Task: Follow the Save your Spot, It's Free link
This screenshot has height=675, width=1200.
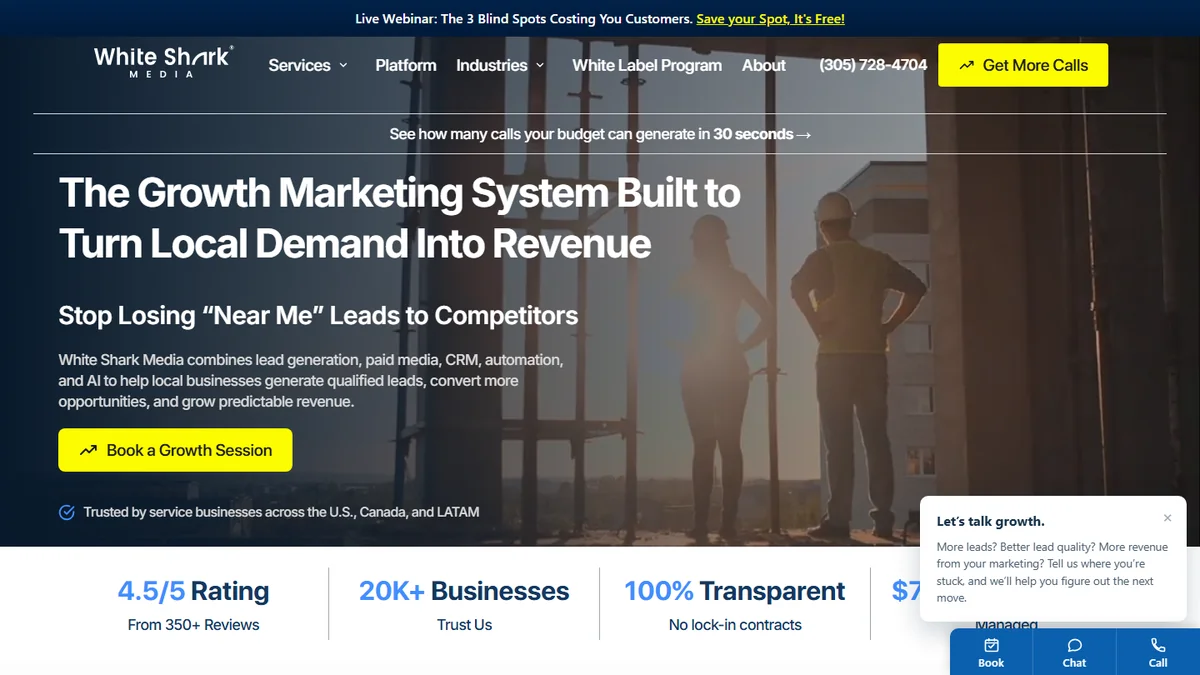Action: point(771,19)
